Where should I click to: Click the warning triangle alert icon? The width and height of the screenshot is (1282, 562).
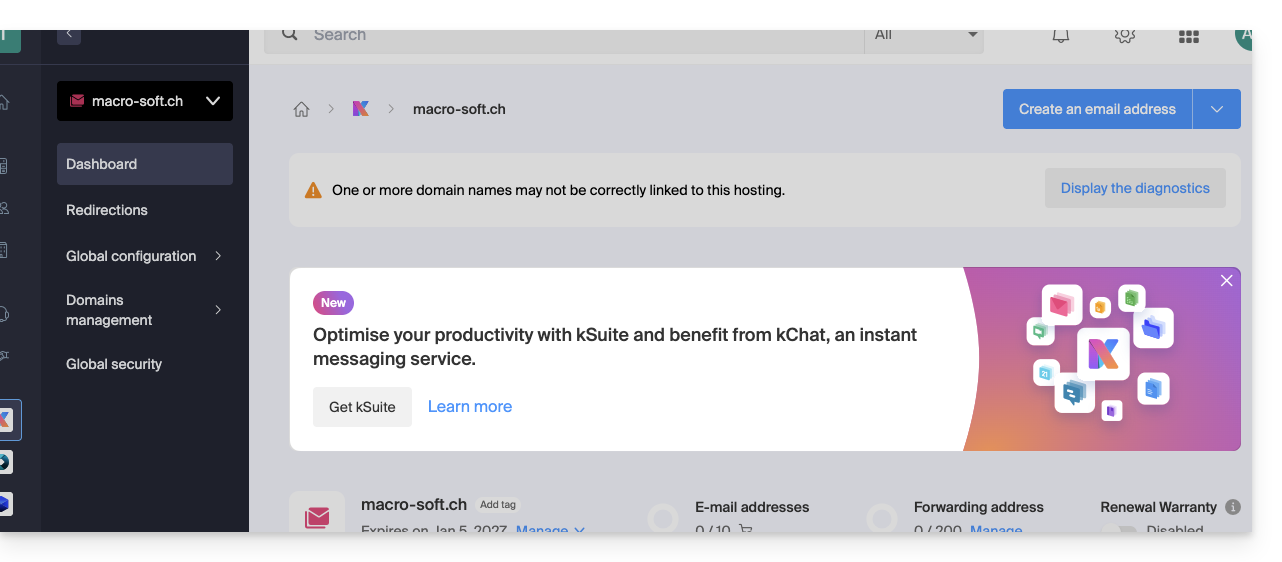click(x=313, y=190)
